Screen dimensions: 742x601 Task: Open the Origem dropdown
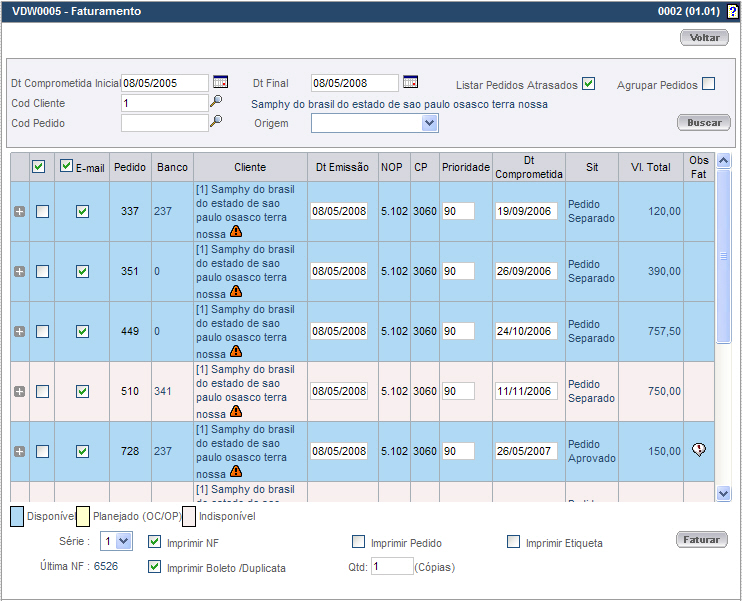click(x=429, y=123)
